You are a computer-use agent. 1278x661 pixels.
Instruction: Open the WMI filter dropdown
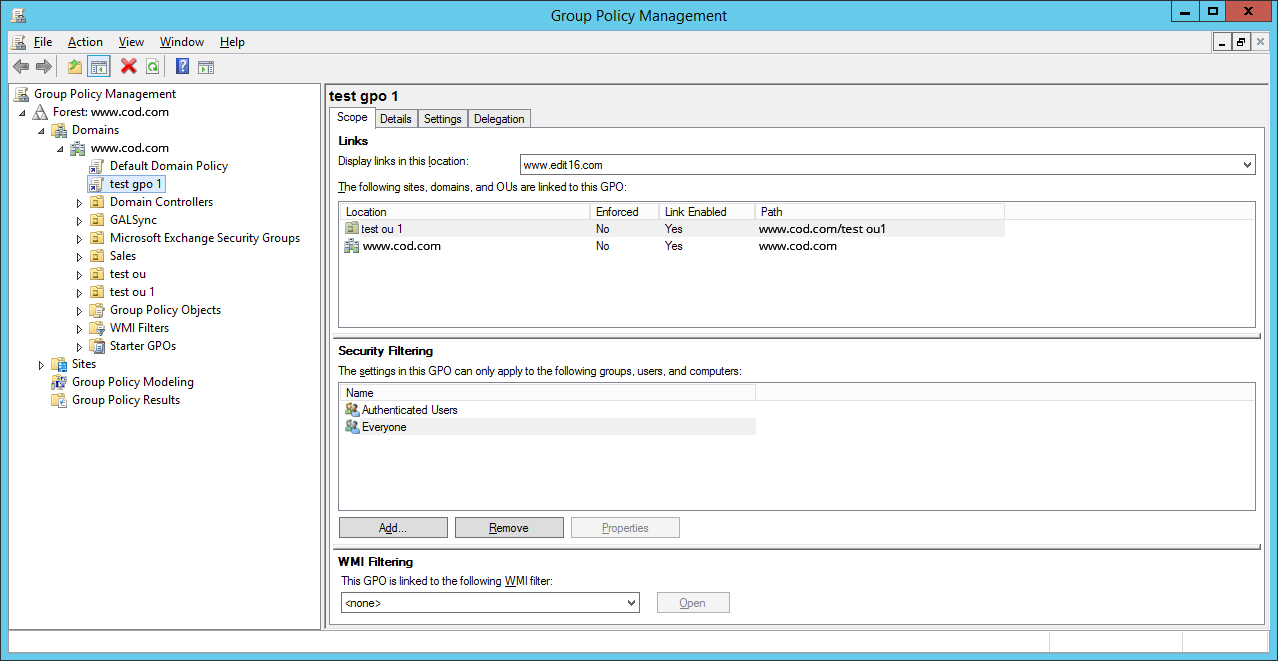(x=631, y=603)
